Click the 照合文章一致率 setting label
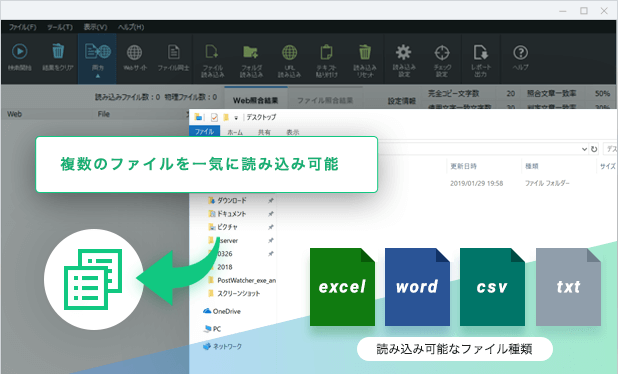The height and width of the screenshot is (374, 618). (551, 93)
